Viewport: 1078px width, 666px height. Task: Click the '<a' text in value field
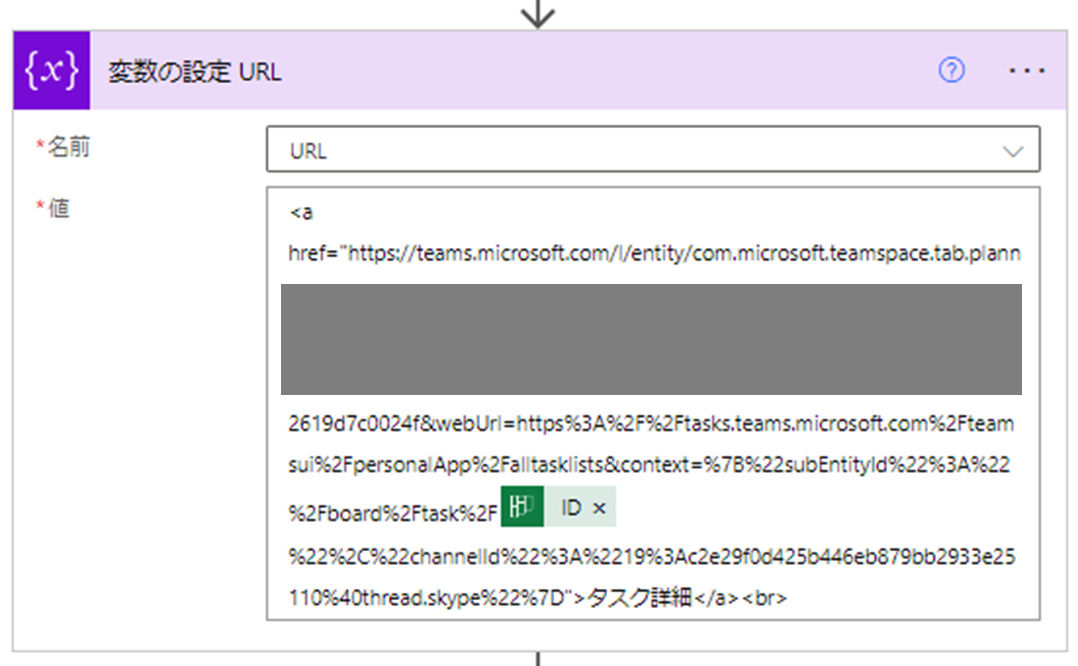[301, 213]
